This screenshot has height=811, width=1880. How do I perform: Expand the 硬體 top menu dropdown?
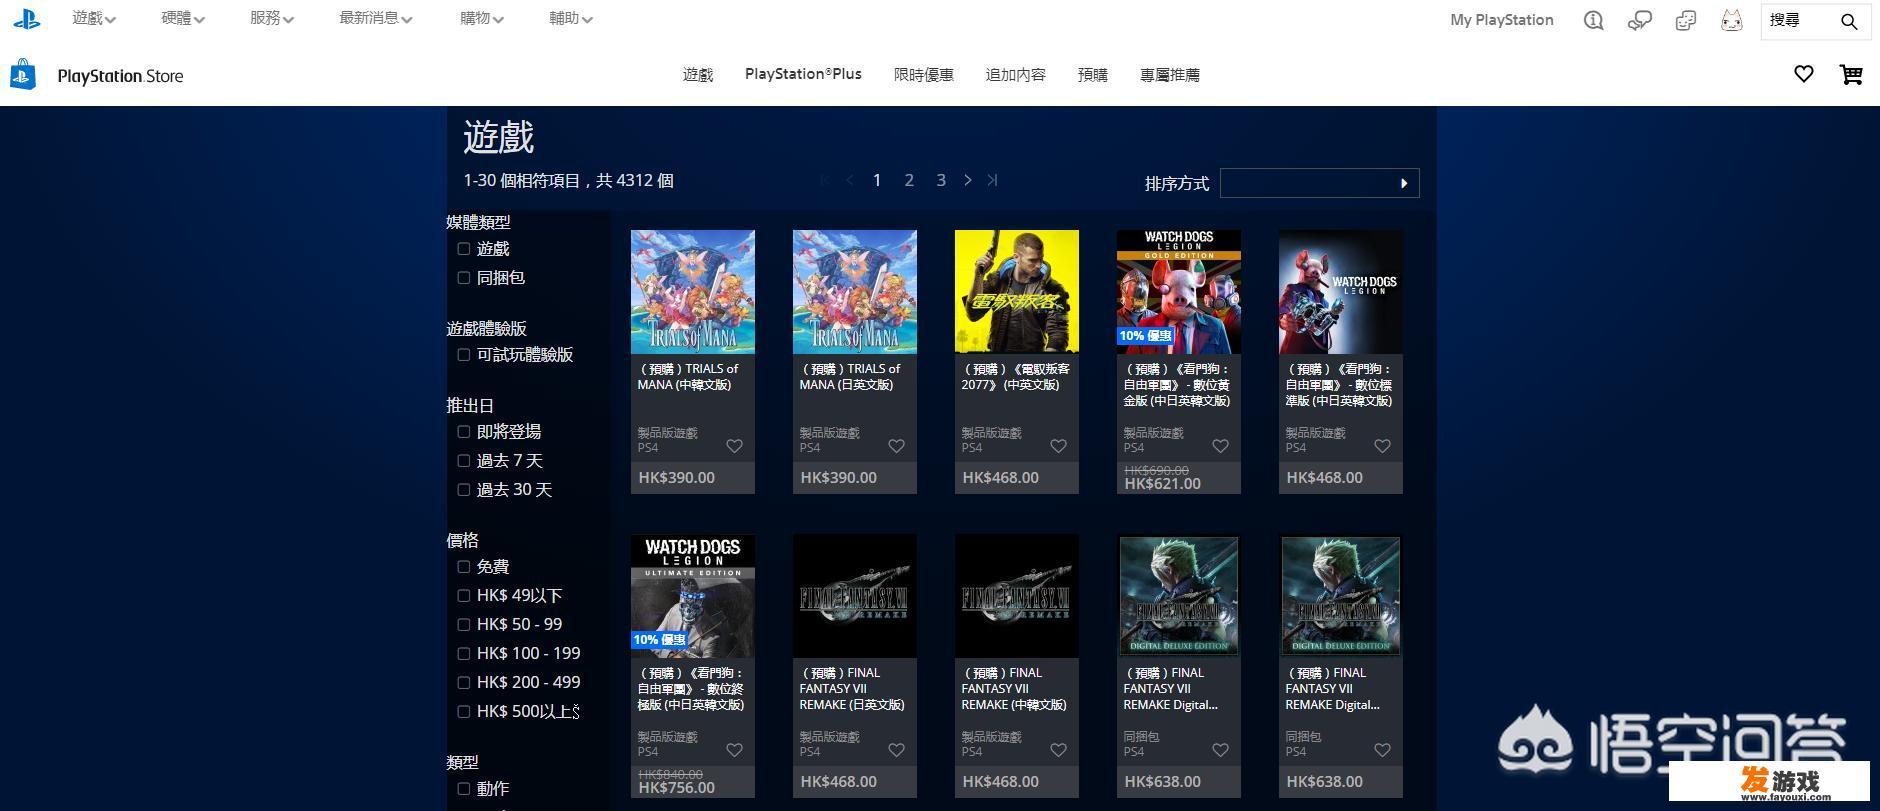183,18
